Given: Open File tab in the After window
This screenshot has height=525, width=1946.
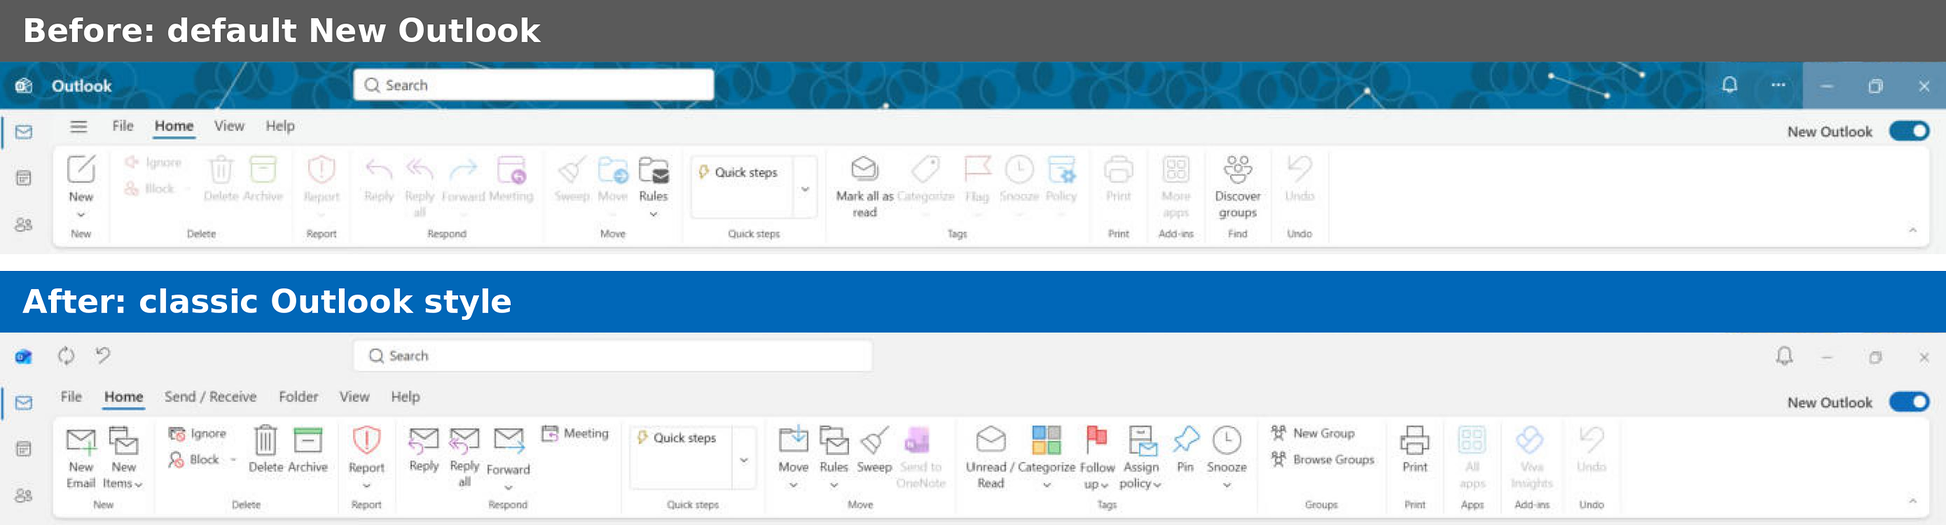Looking at the screenshot, I should point(71,397).
